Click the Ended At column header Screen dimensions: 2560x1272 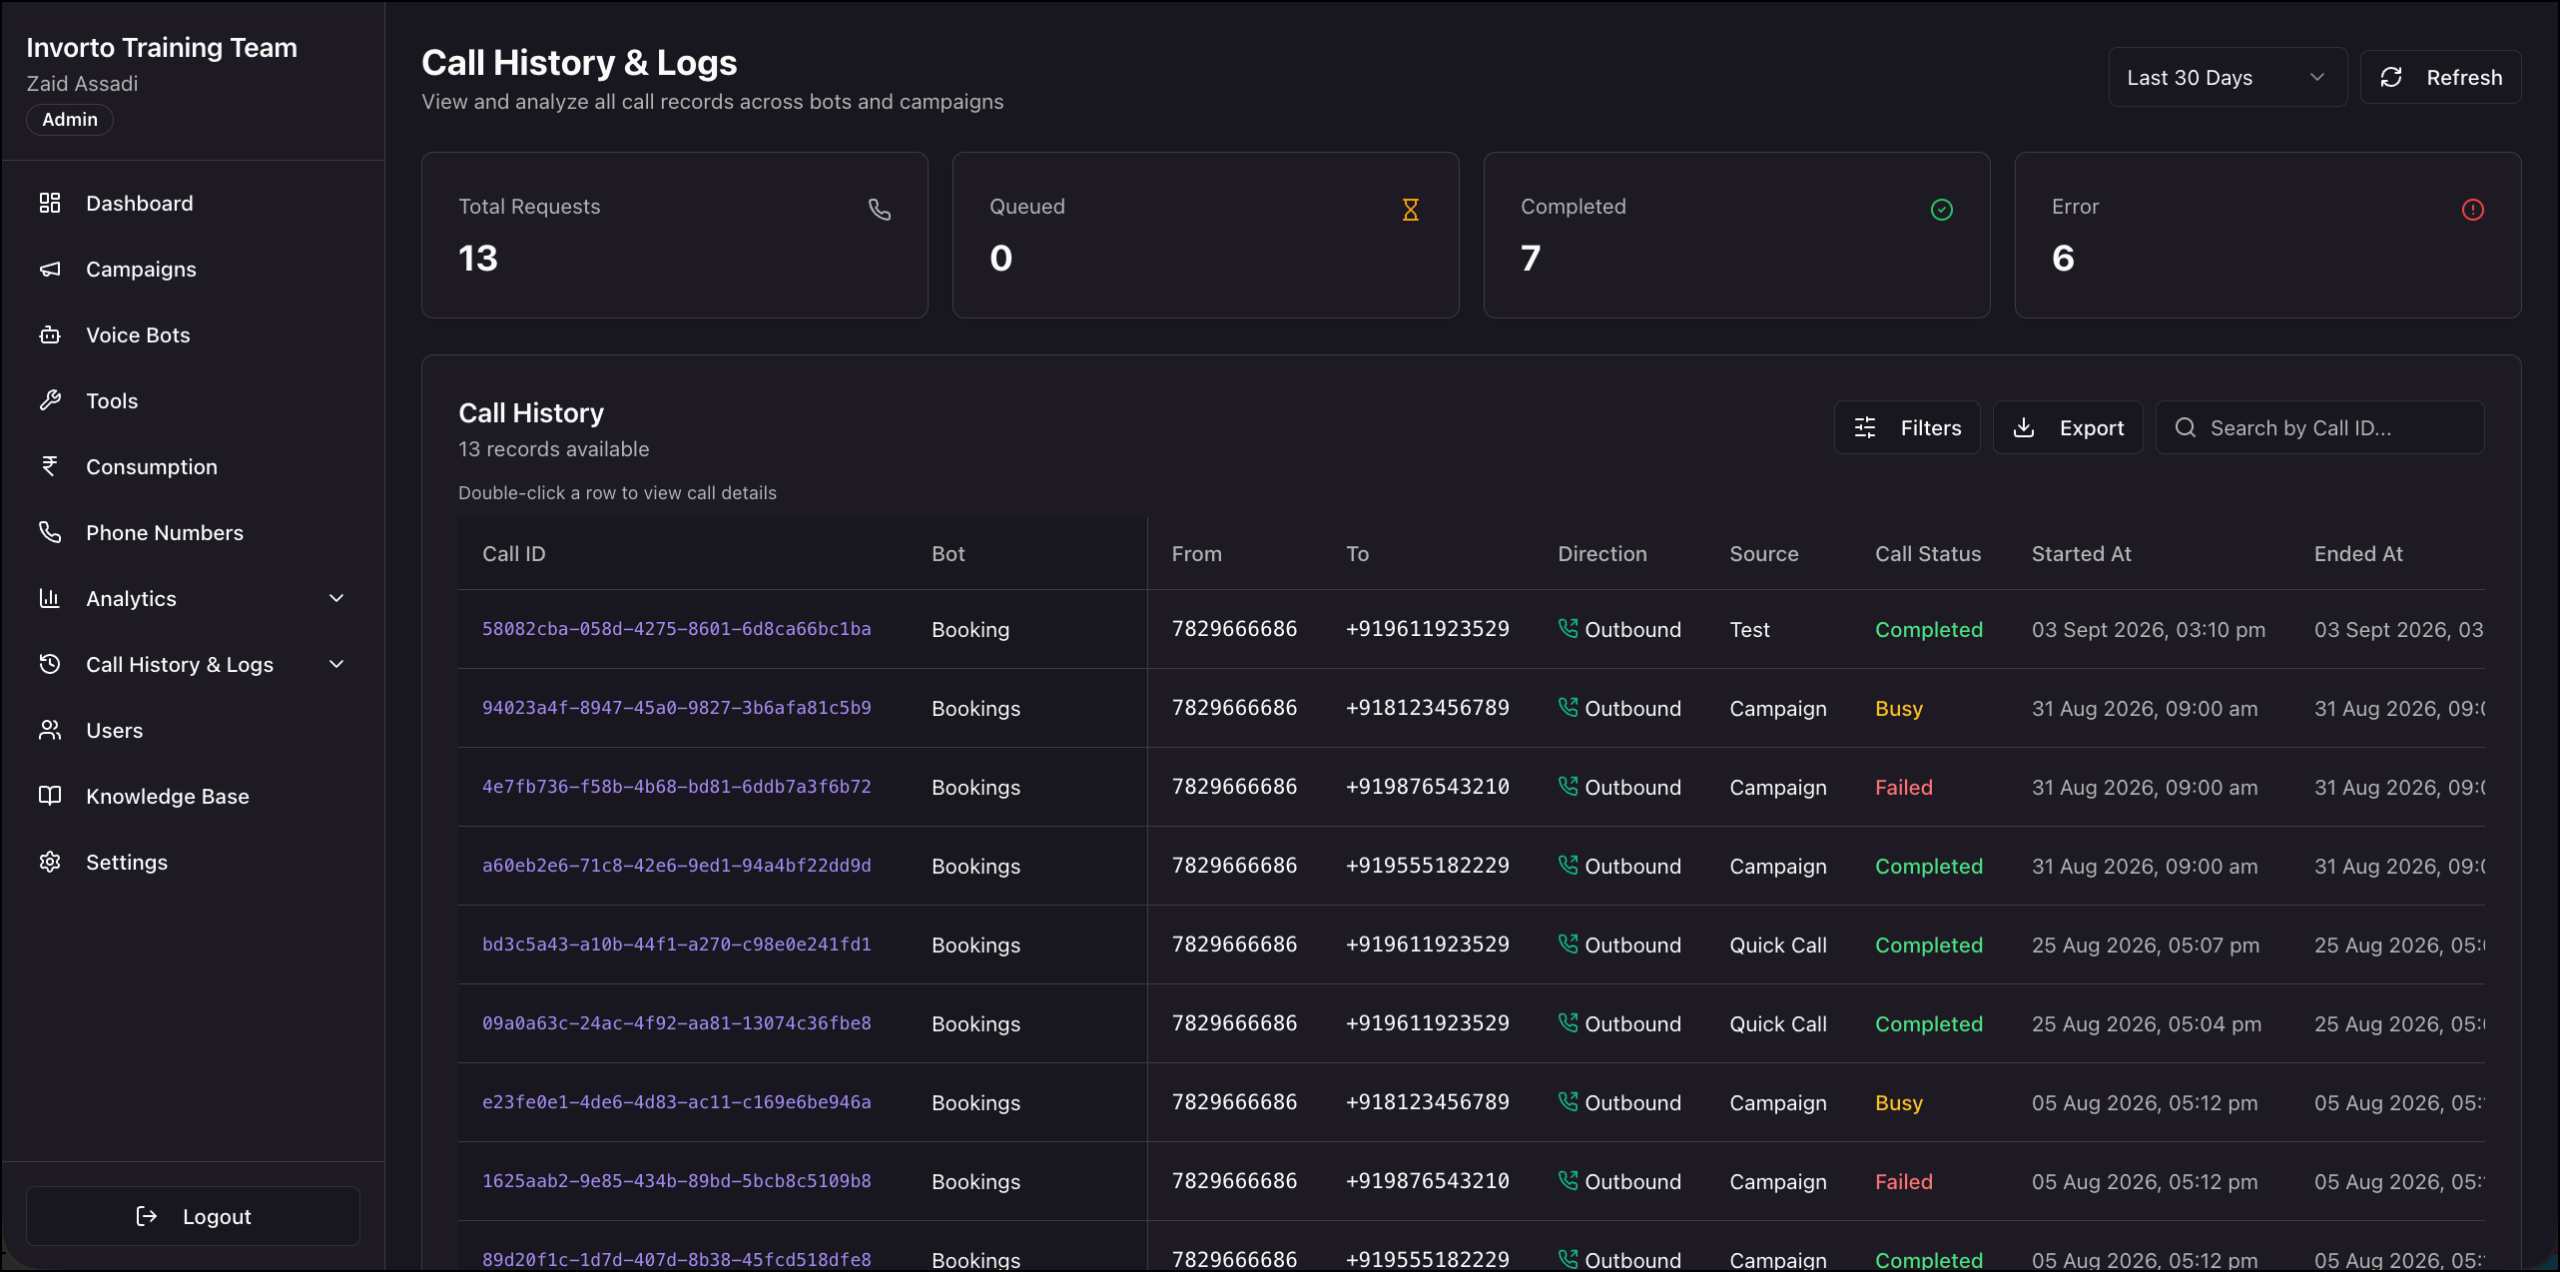click(2358, 554)
